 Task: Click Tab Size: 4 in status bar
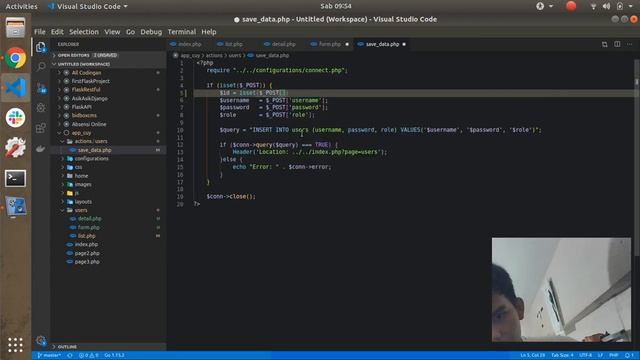point(562,356)
